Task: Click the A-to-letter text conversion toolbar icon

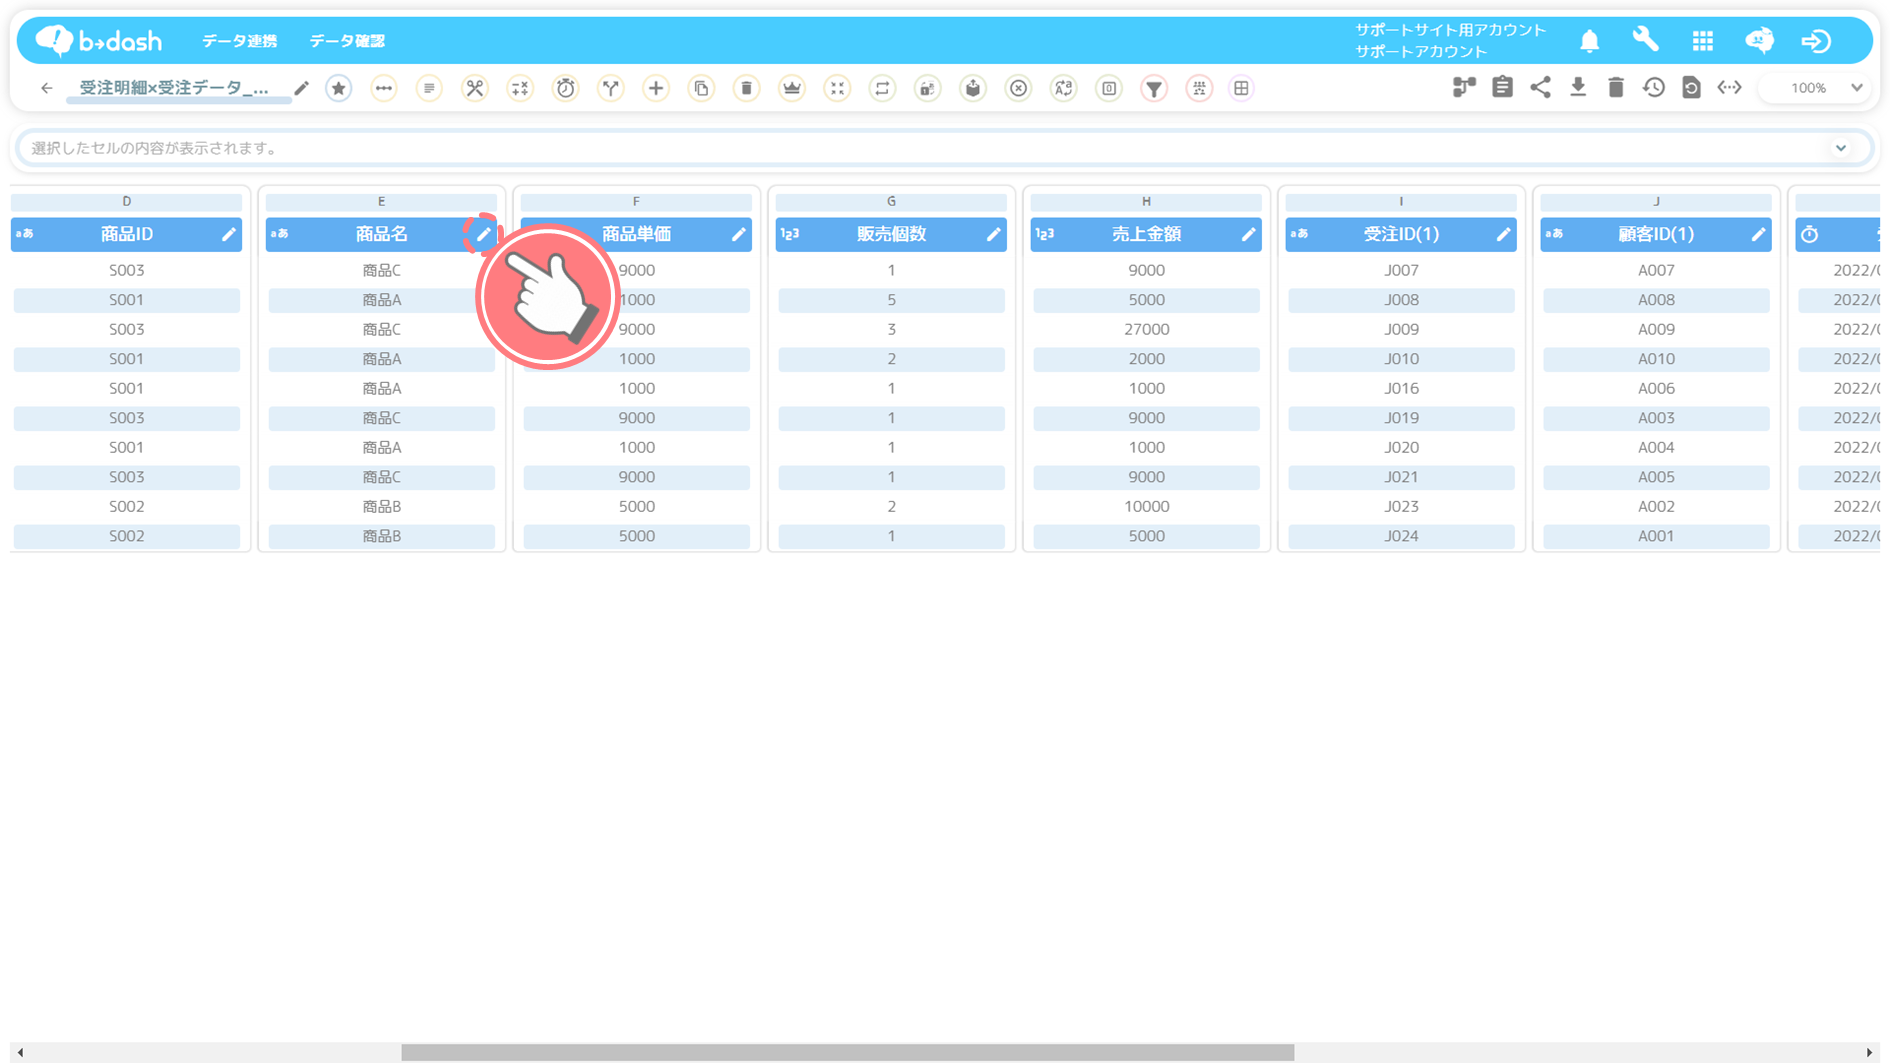Action: [x=1063, y=88]
